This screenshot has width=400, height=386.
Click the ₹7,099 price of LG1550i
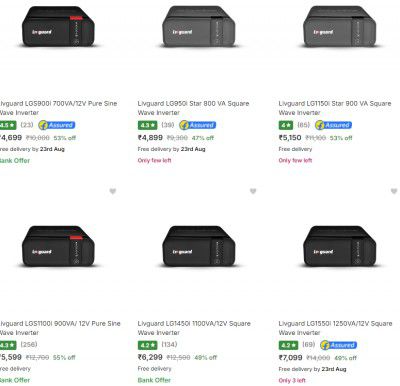point(291,357)
